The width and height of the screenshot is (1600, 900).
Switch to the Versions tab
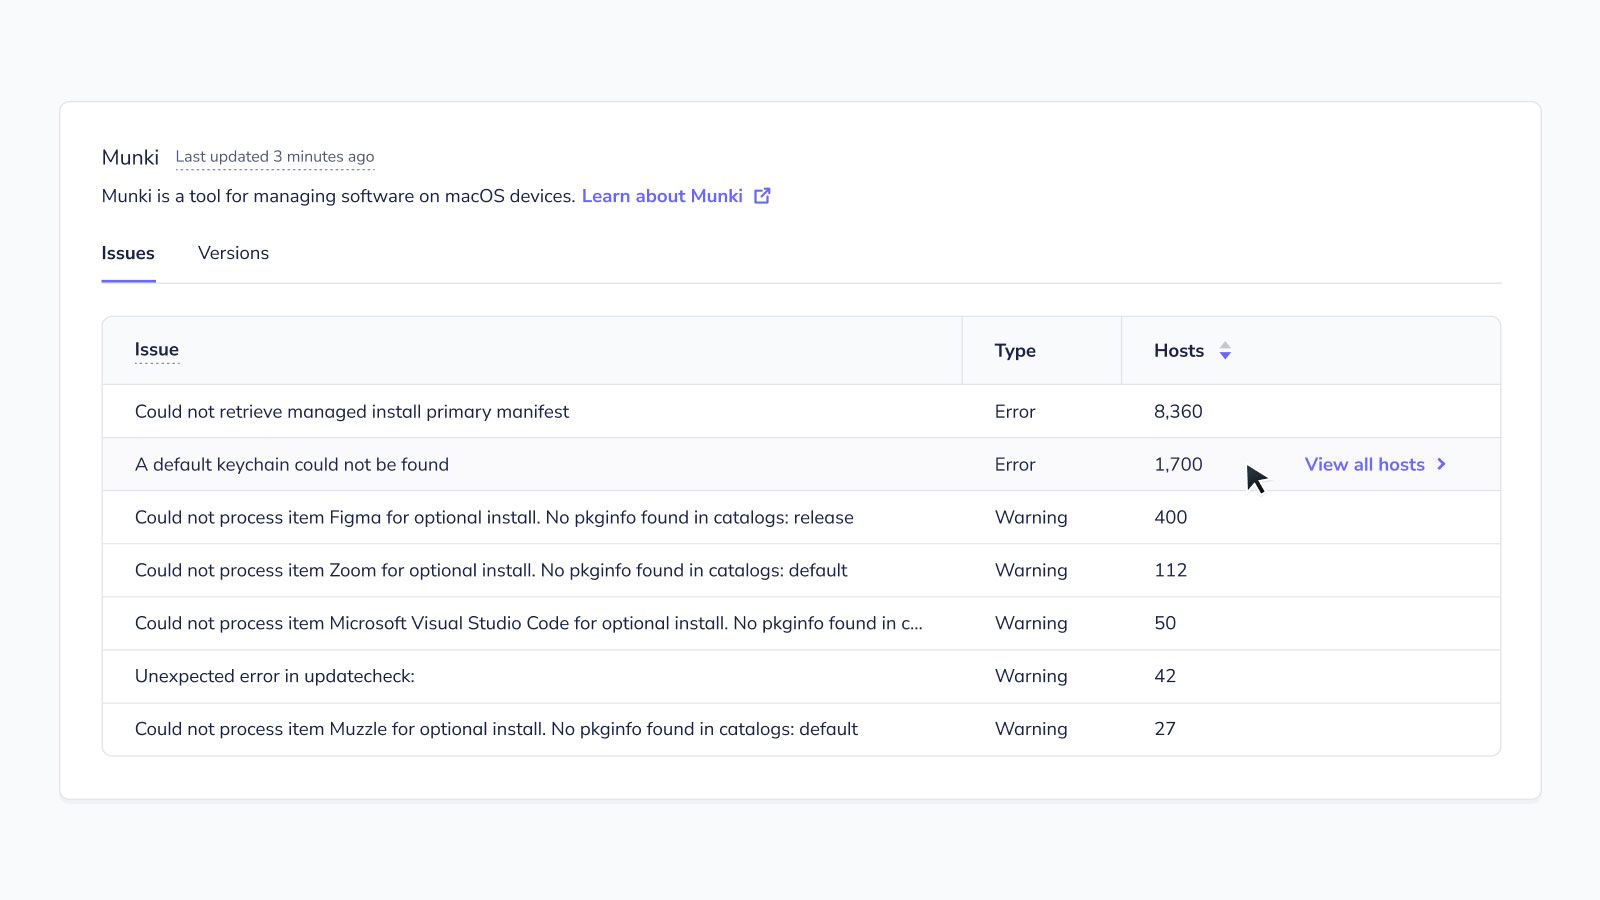click(233, 253)
